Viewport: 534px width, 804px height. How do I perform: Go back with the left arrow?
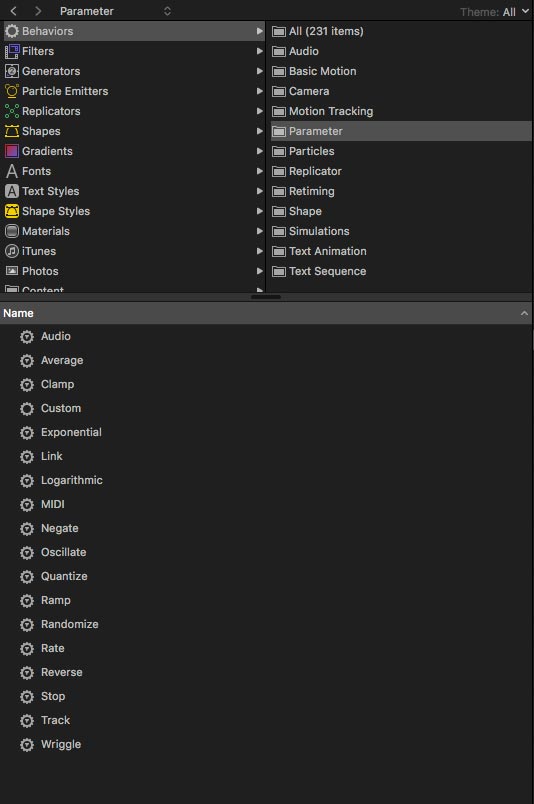pos(14,11)
